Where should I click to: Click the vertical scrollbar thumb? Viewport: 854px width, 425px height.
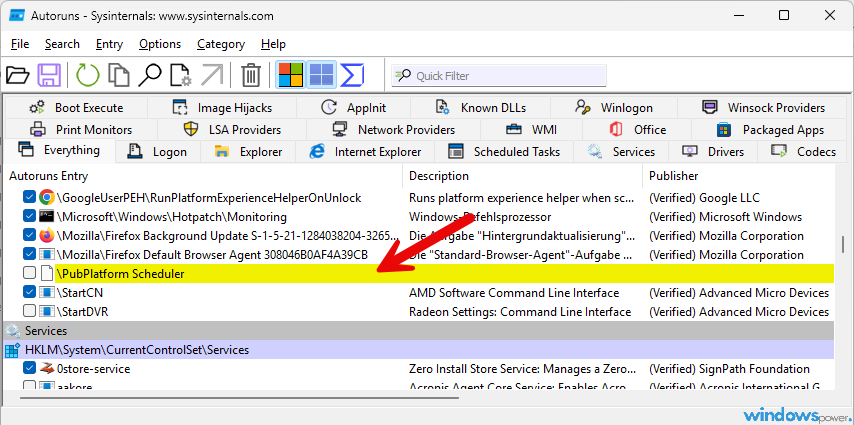pyautogui.click(x=843, y=242)
